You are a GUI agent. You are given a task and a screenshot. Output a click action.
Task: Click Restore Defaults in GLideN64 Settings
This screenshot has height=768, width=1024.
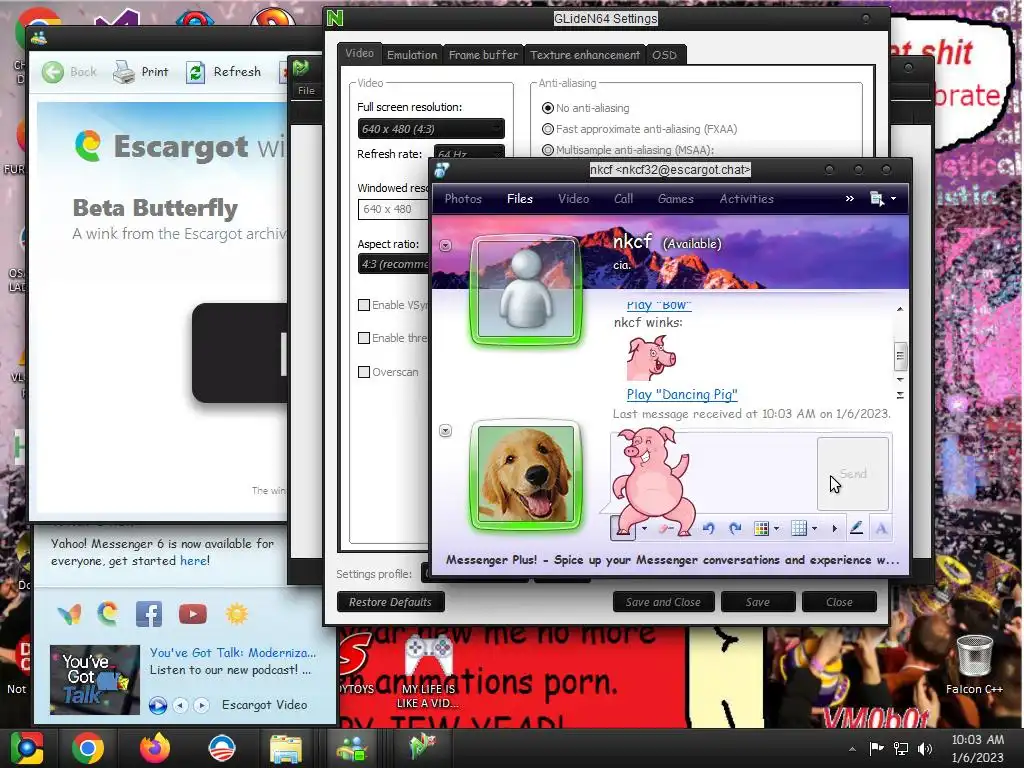click(390, 602)
